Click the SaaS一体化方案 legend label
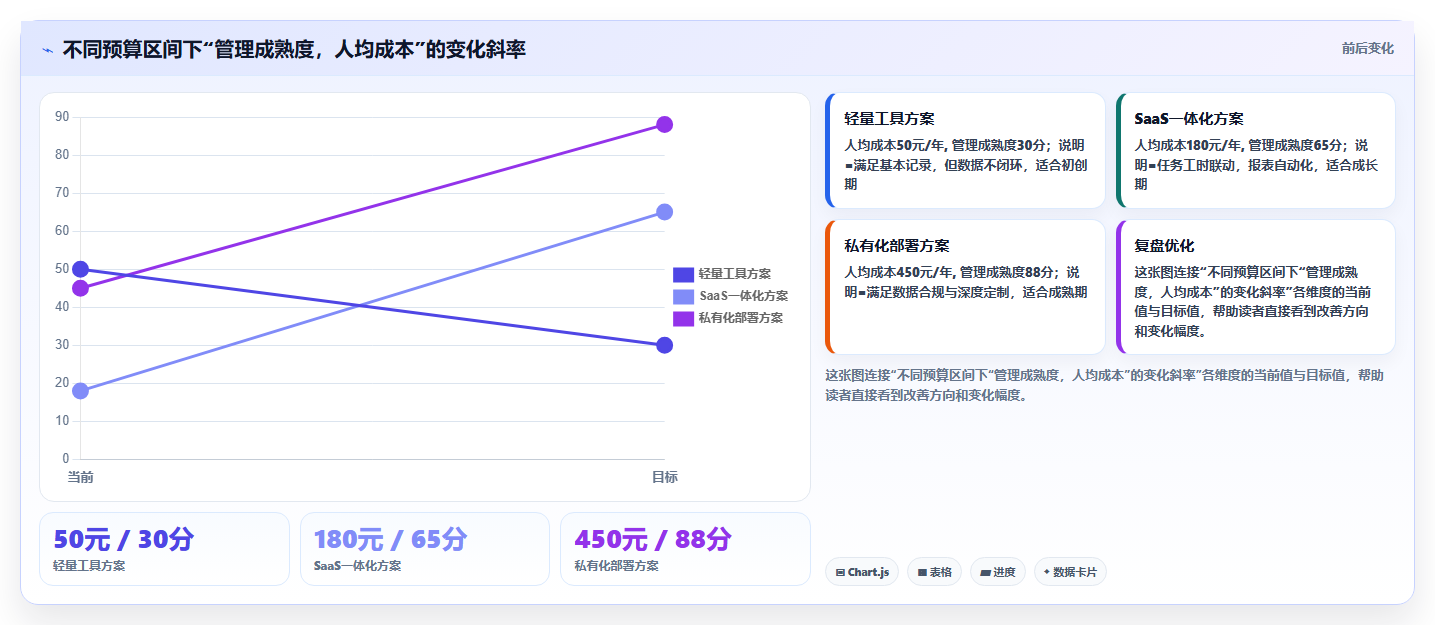 pos(743,296)
